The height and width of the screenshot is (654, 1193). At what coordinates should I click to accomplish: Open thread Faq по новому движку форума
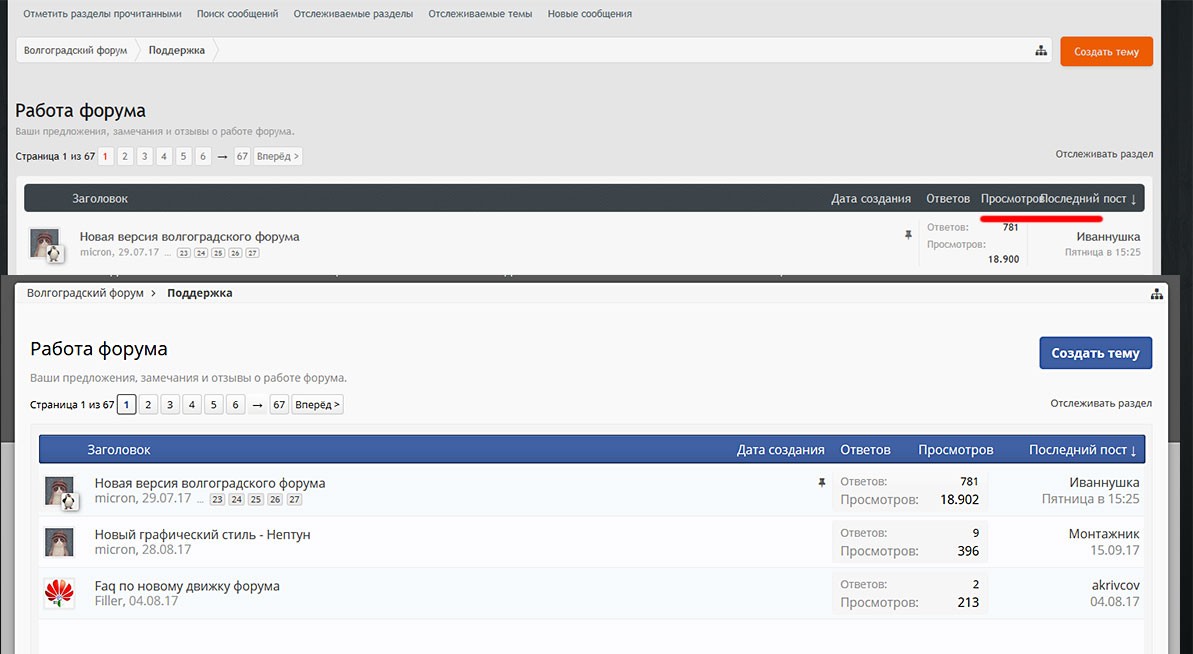click(x=187, y=586)
